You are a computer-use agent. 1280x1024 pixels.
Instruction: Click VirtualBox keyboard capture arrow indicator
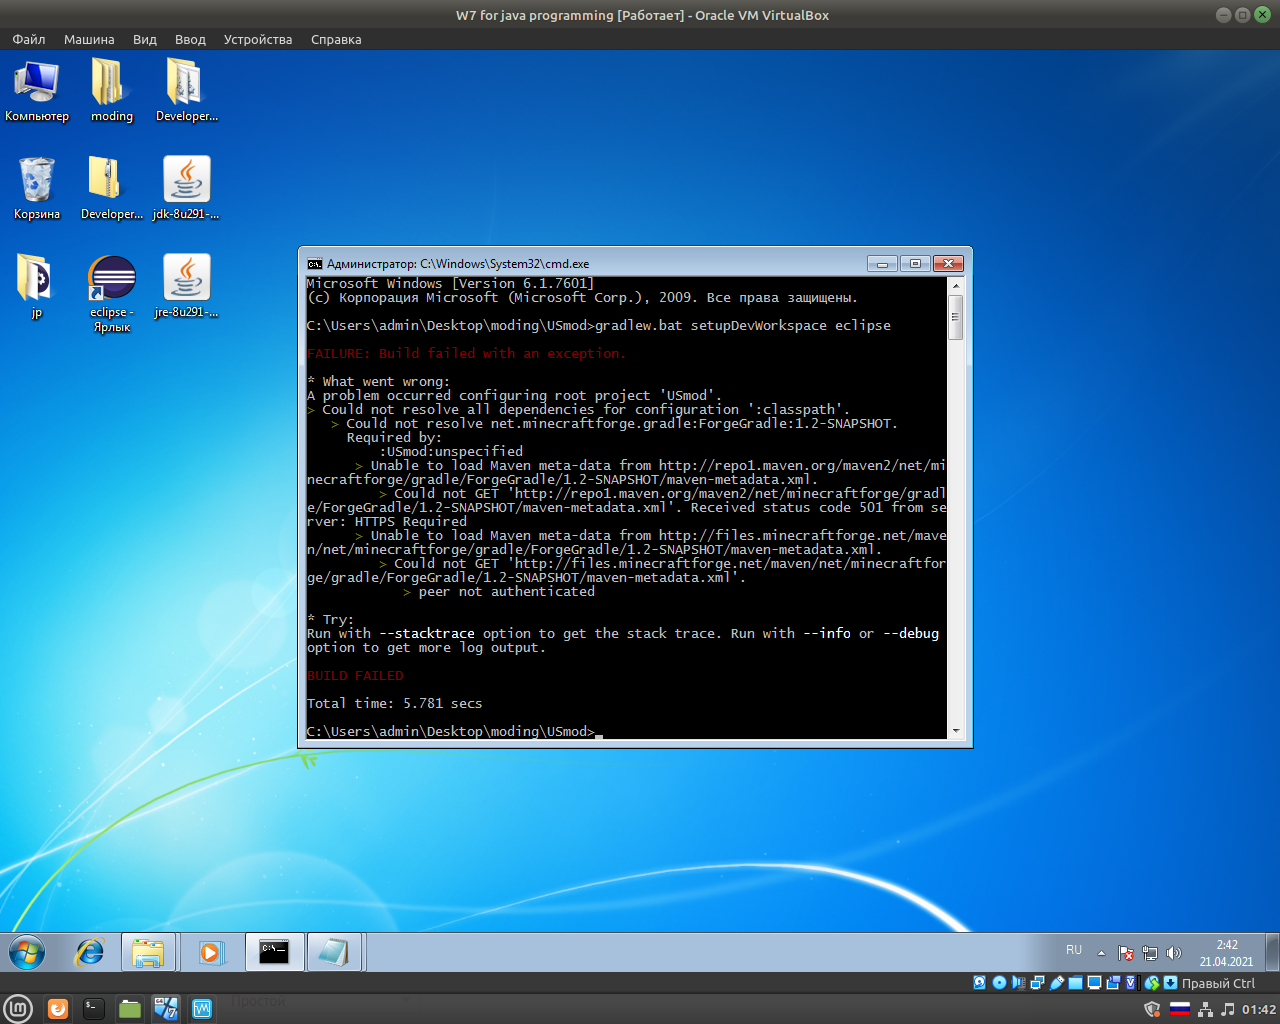(1170, 983)
